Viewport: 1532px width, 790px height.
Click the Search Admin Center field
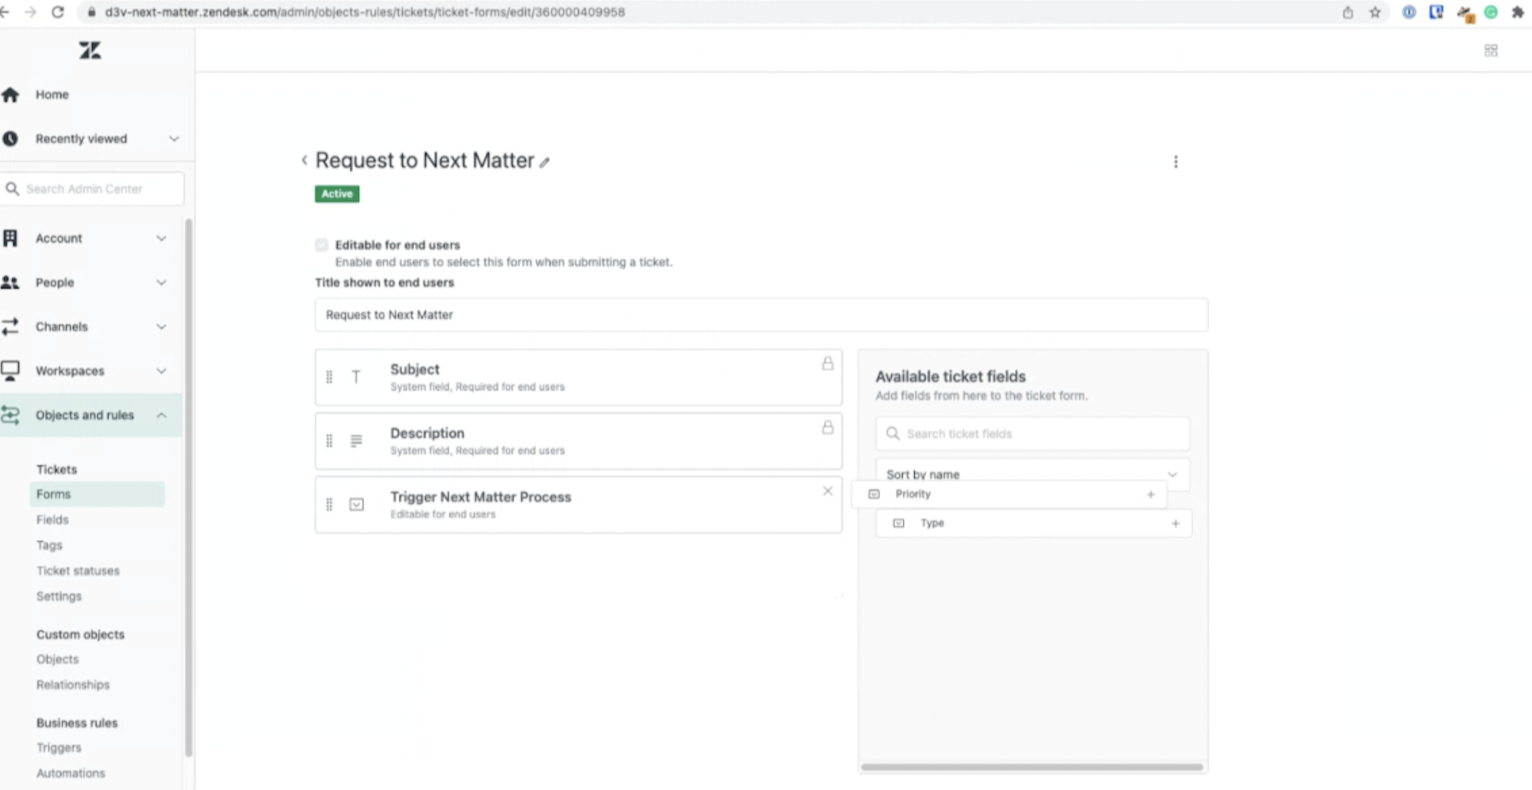(x=93, y=188)
